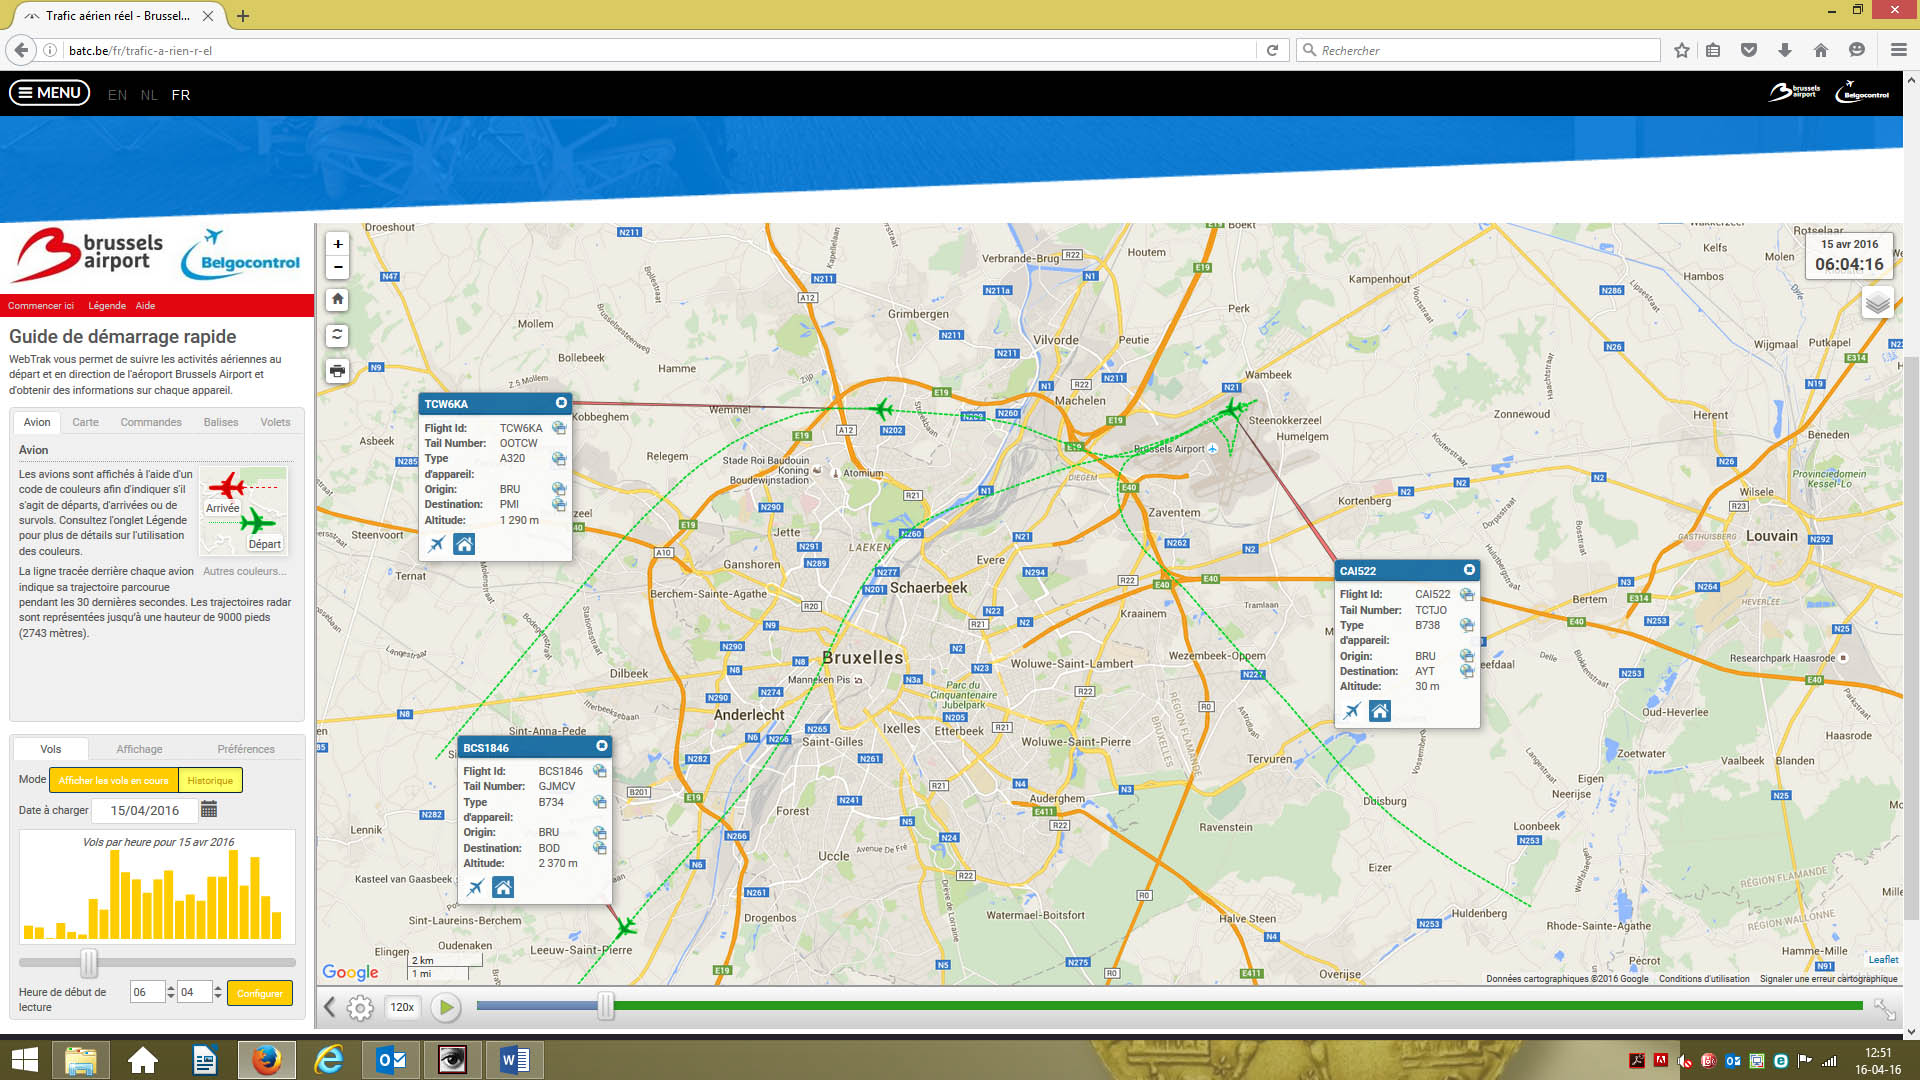Click Légende link in red bar
This screenshot has width=1920, height=1080.
pyautogui.click(x=107, y=305)
